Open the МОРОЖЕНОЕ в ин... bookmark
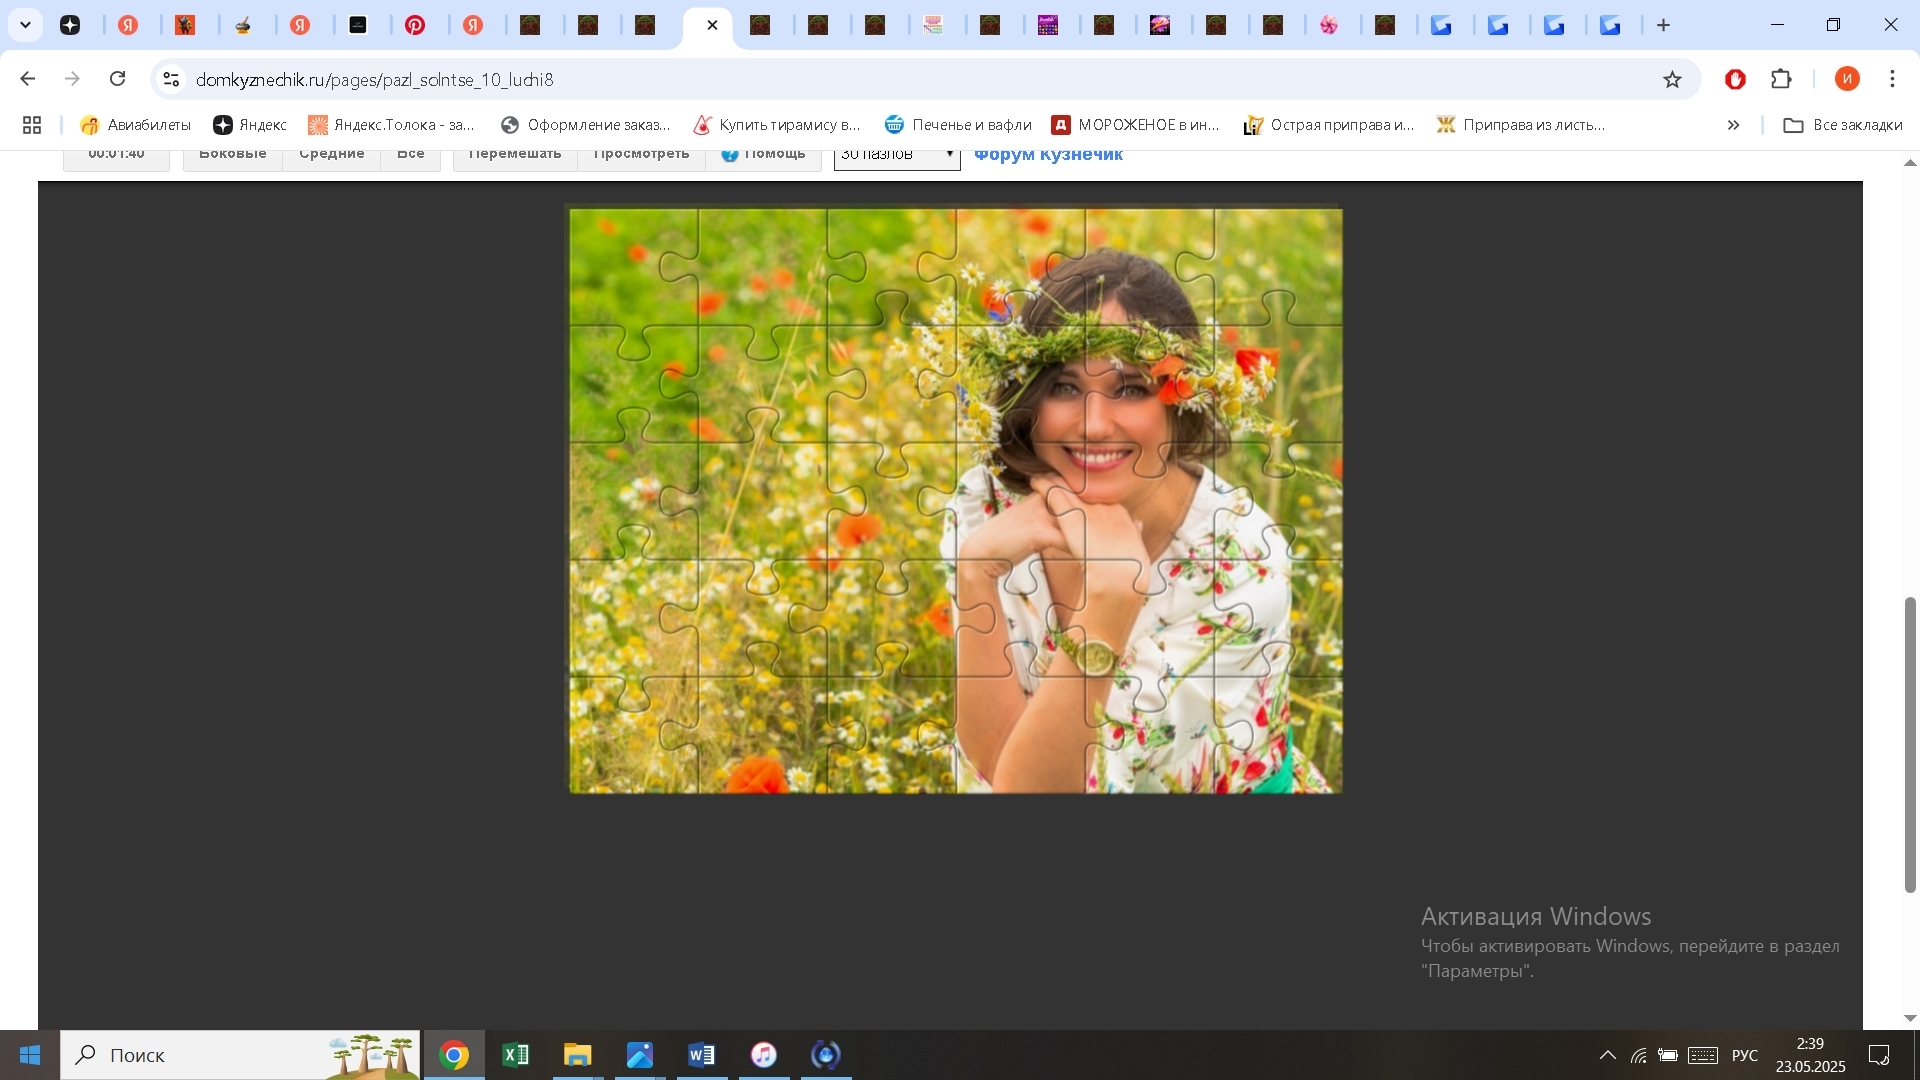 tap(1136, 125)
